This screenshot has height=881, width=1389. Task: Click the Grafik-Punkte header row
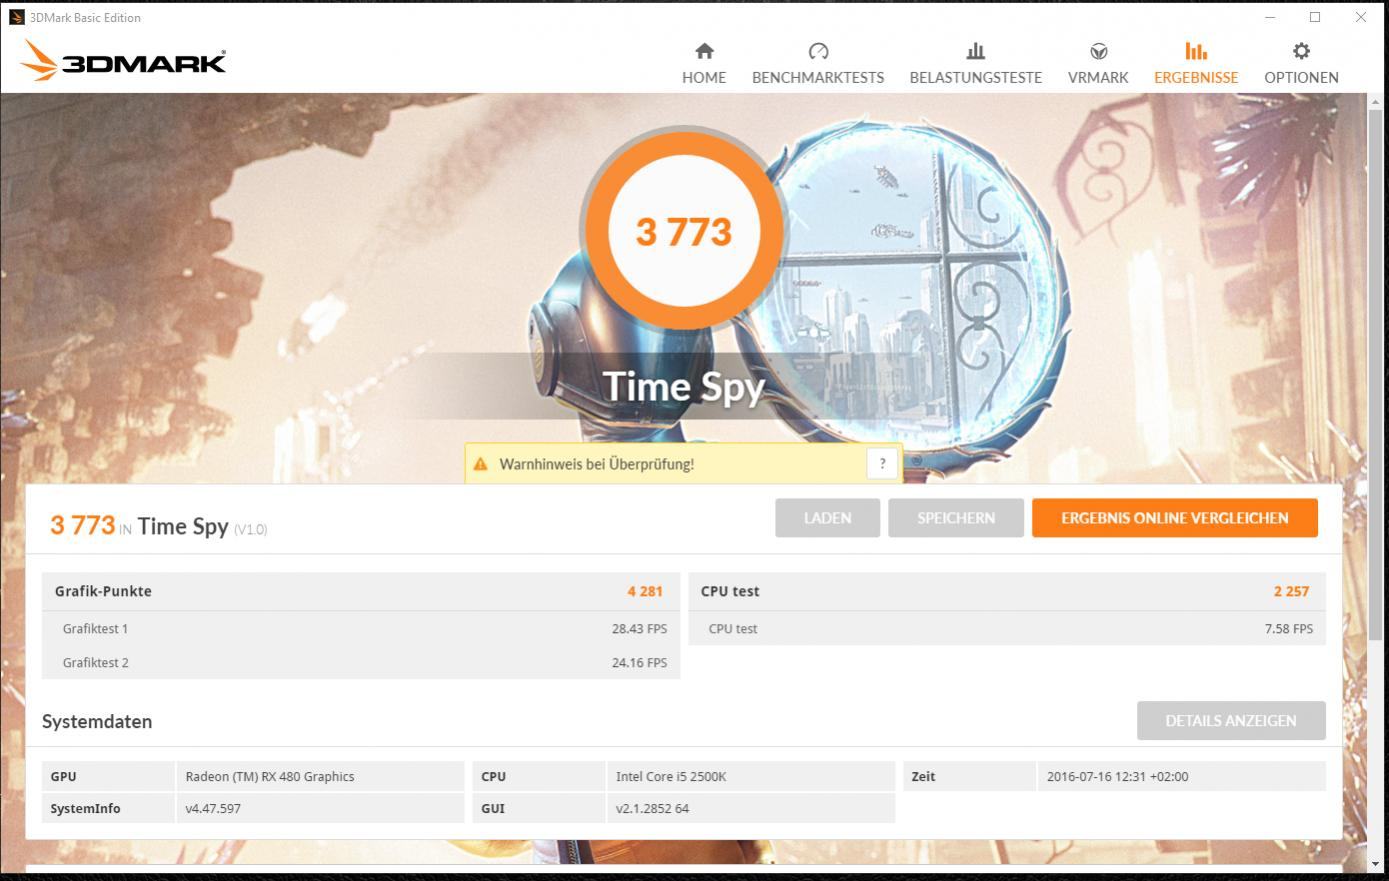(361, 591)
